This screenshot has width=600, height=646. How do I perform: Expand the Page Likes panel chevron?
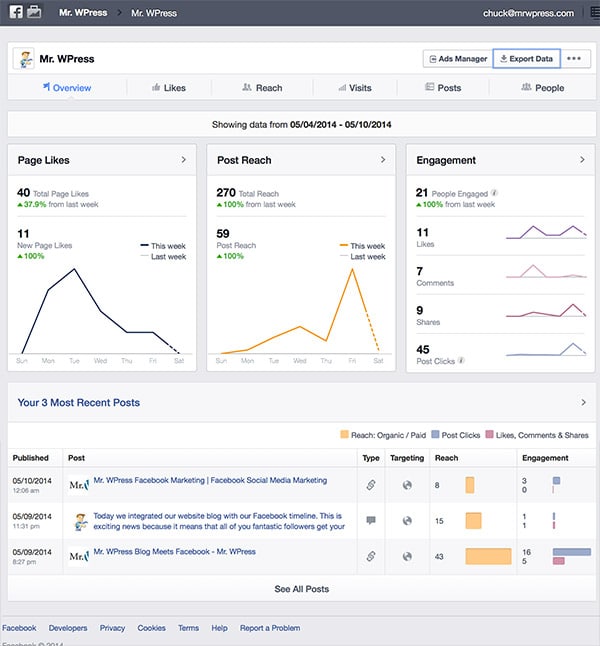tap(184, 159)
